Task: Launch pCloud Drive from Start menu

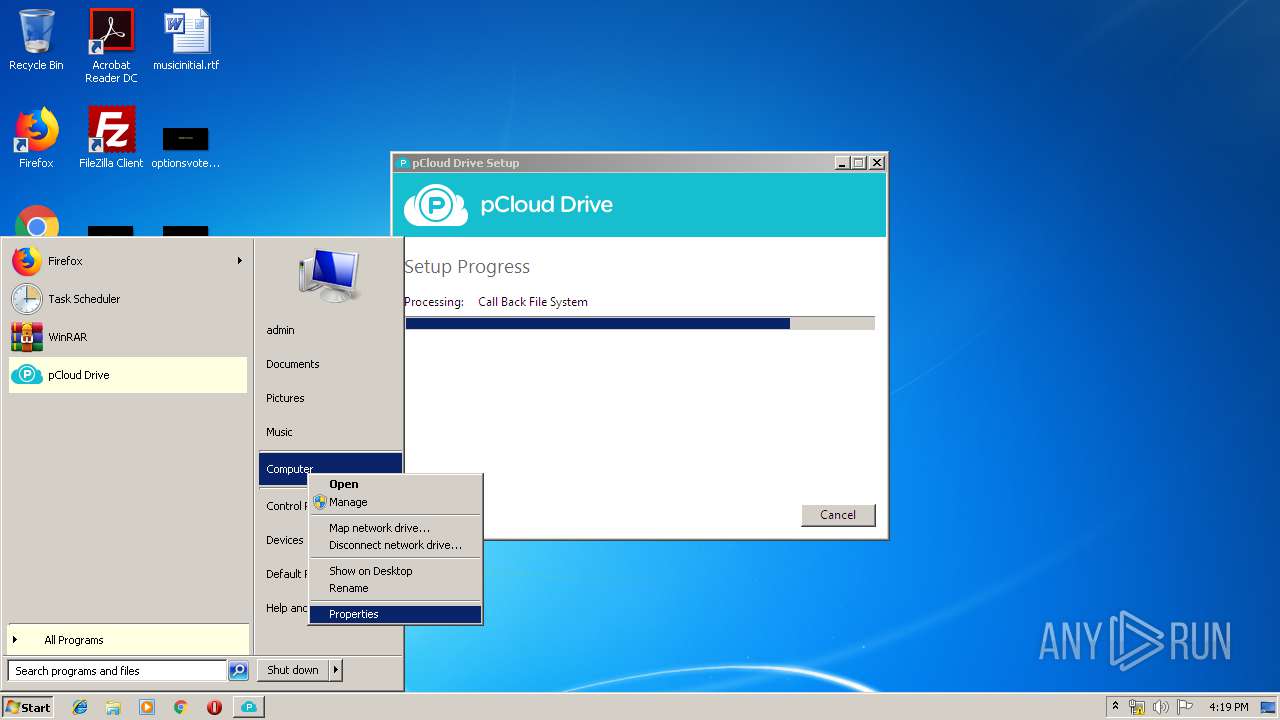Action: pyautogui.click(x=128, y=375)
